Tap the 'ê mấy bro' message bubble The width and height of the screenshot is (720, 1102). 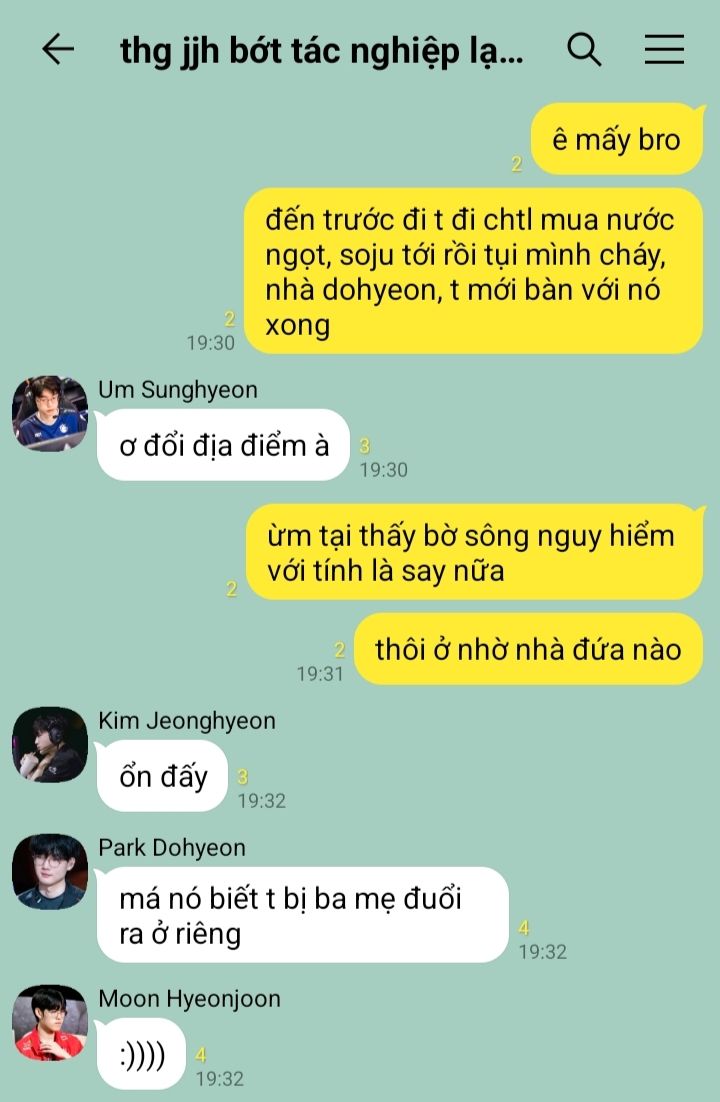[617, 139]
